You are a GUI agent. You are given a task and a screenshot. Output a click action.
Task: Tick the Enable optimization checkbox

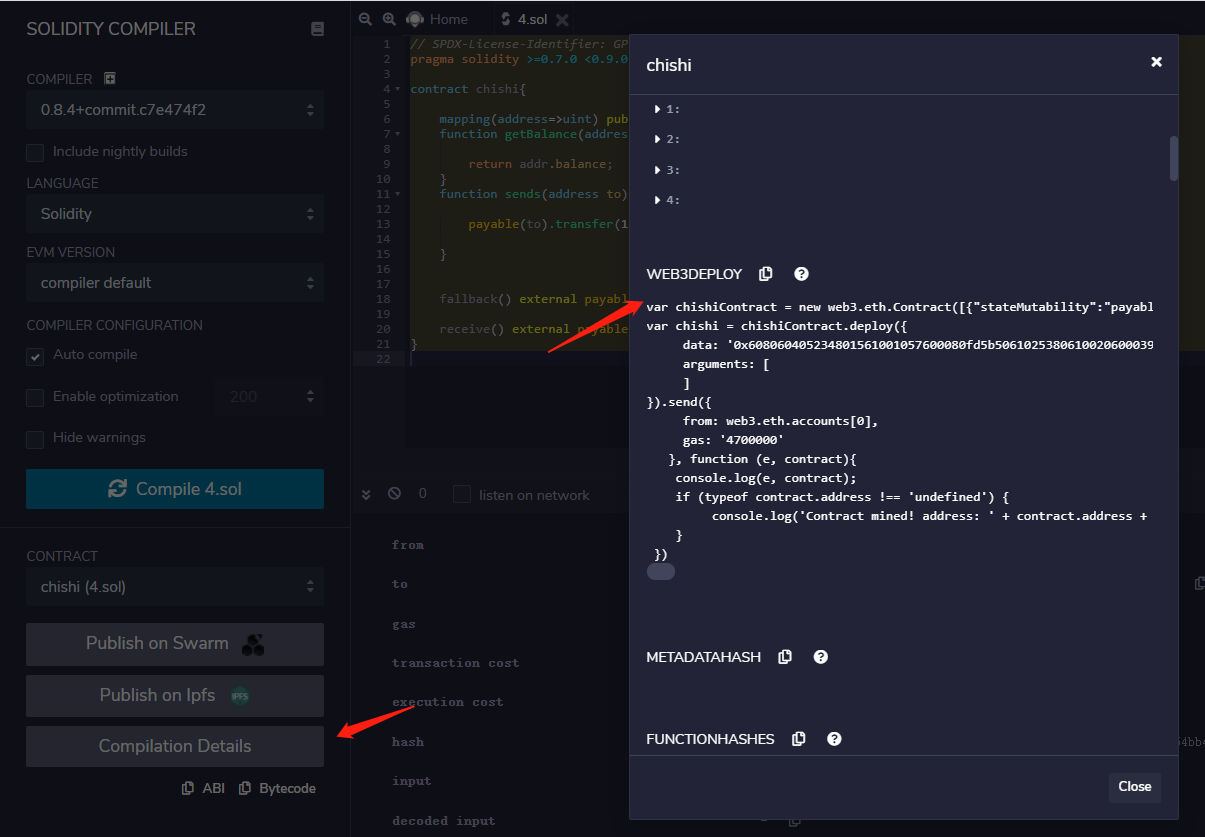click(x=35, y=397)
